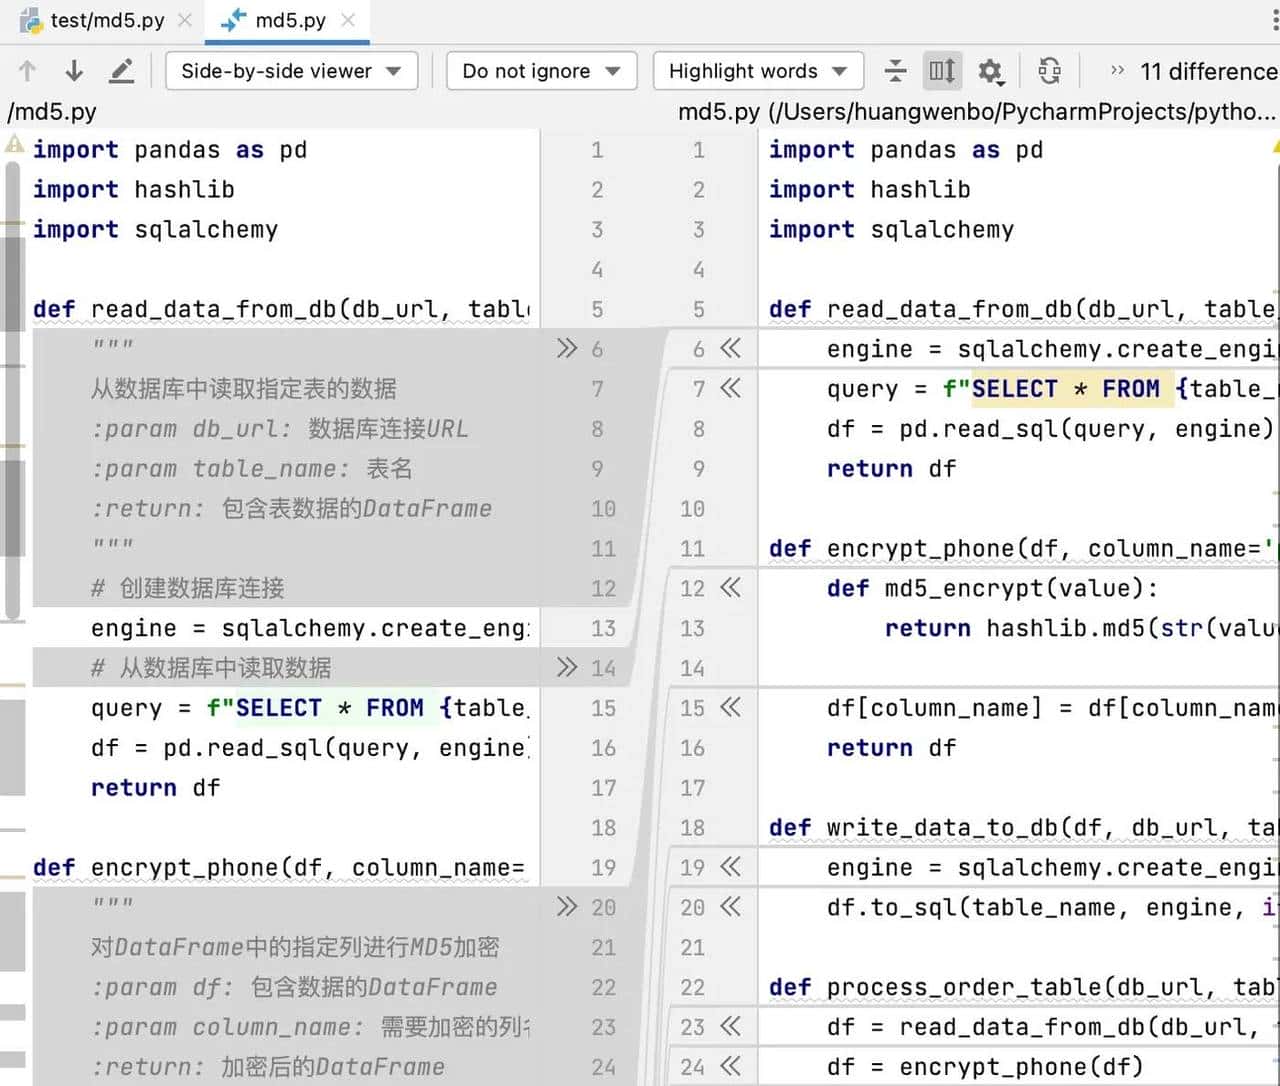Click the warning icon beside line 1

pyautogui.click(x=14, y=147)
